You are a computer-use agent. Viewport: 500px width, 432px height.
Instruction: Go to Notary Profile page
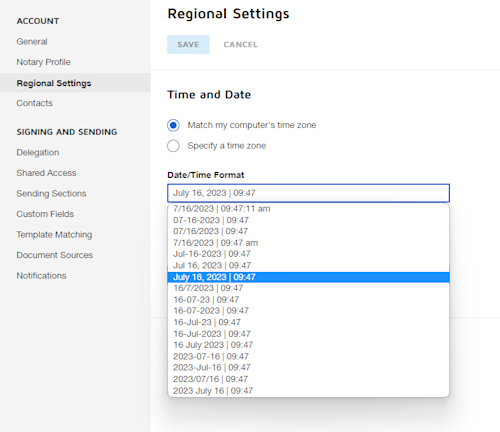pos(44,62)
